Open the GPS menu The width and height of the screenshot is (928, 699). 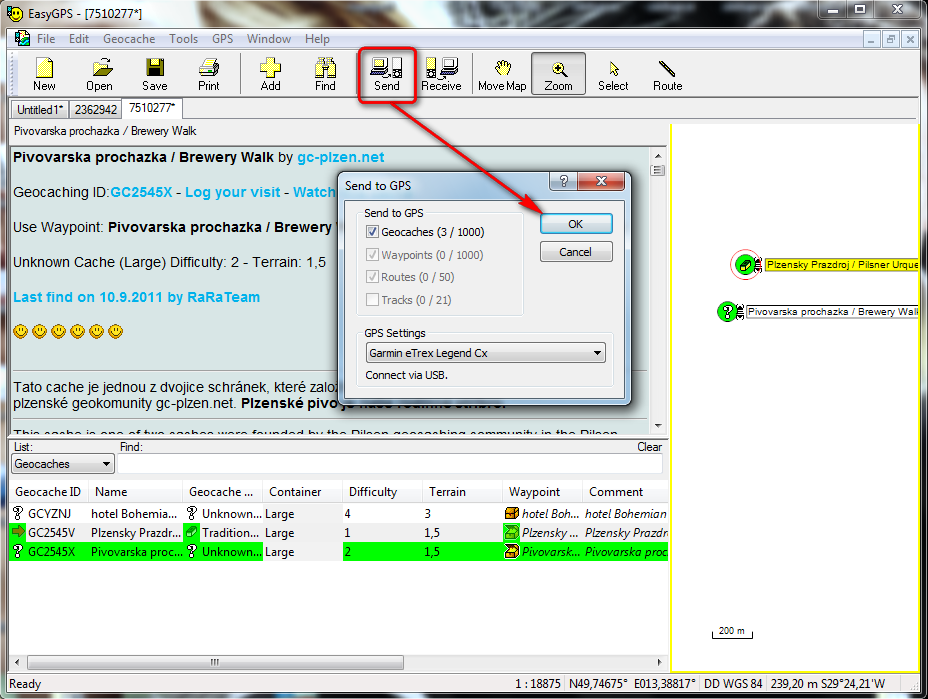pos(223,39)
